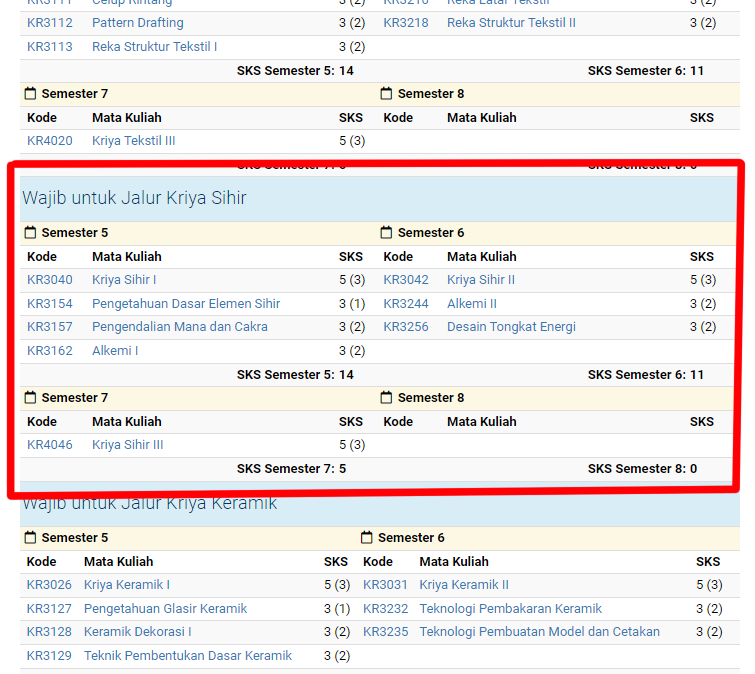
Task: Open Pattern Drafting course link
Action: [x=138, y=23]
